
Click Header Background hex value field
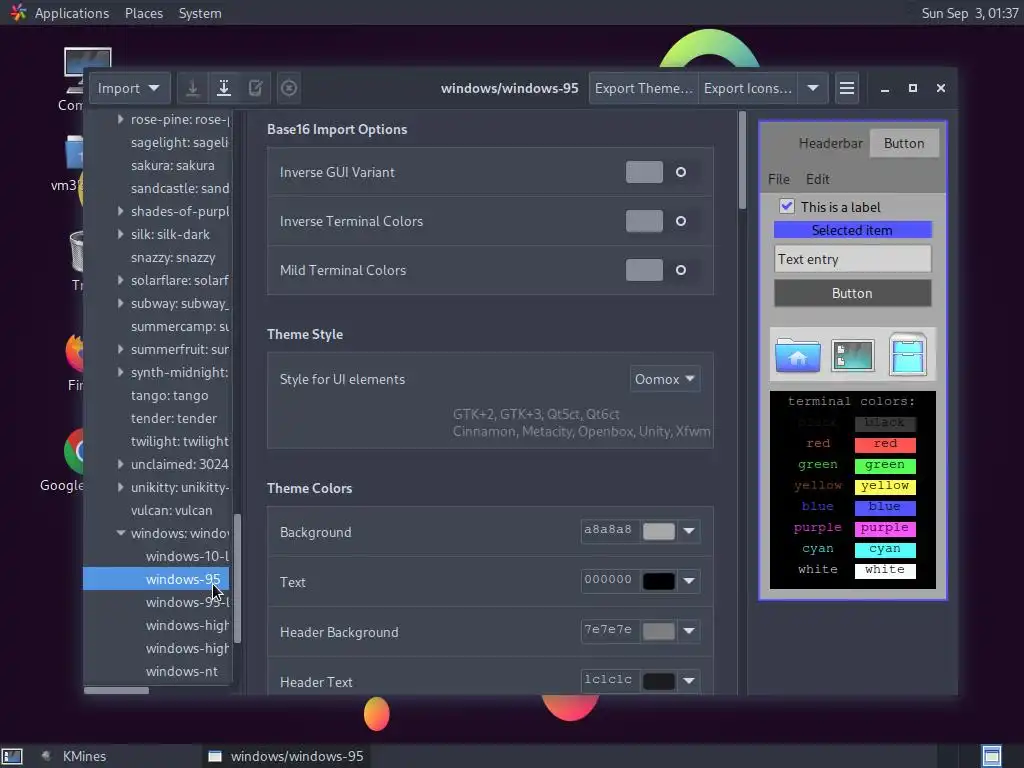coord(609,630)
